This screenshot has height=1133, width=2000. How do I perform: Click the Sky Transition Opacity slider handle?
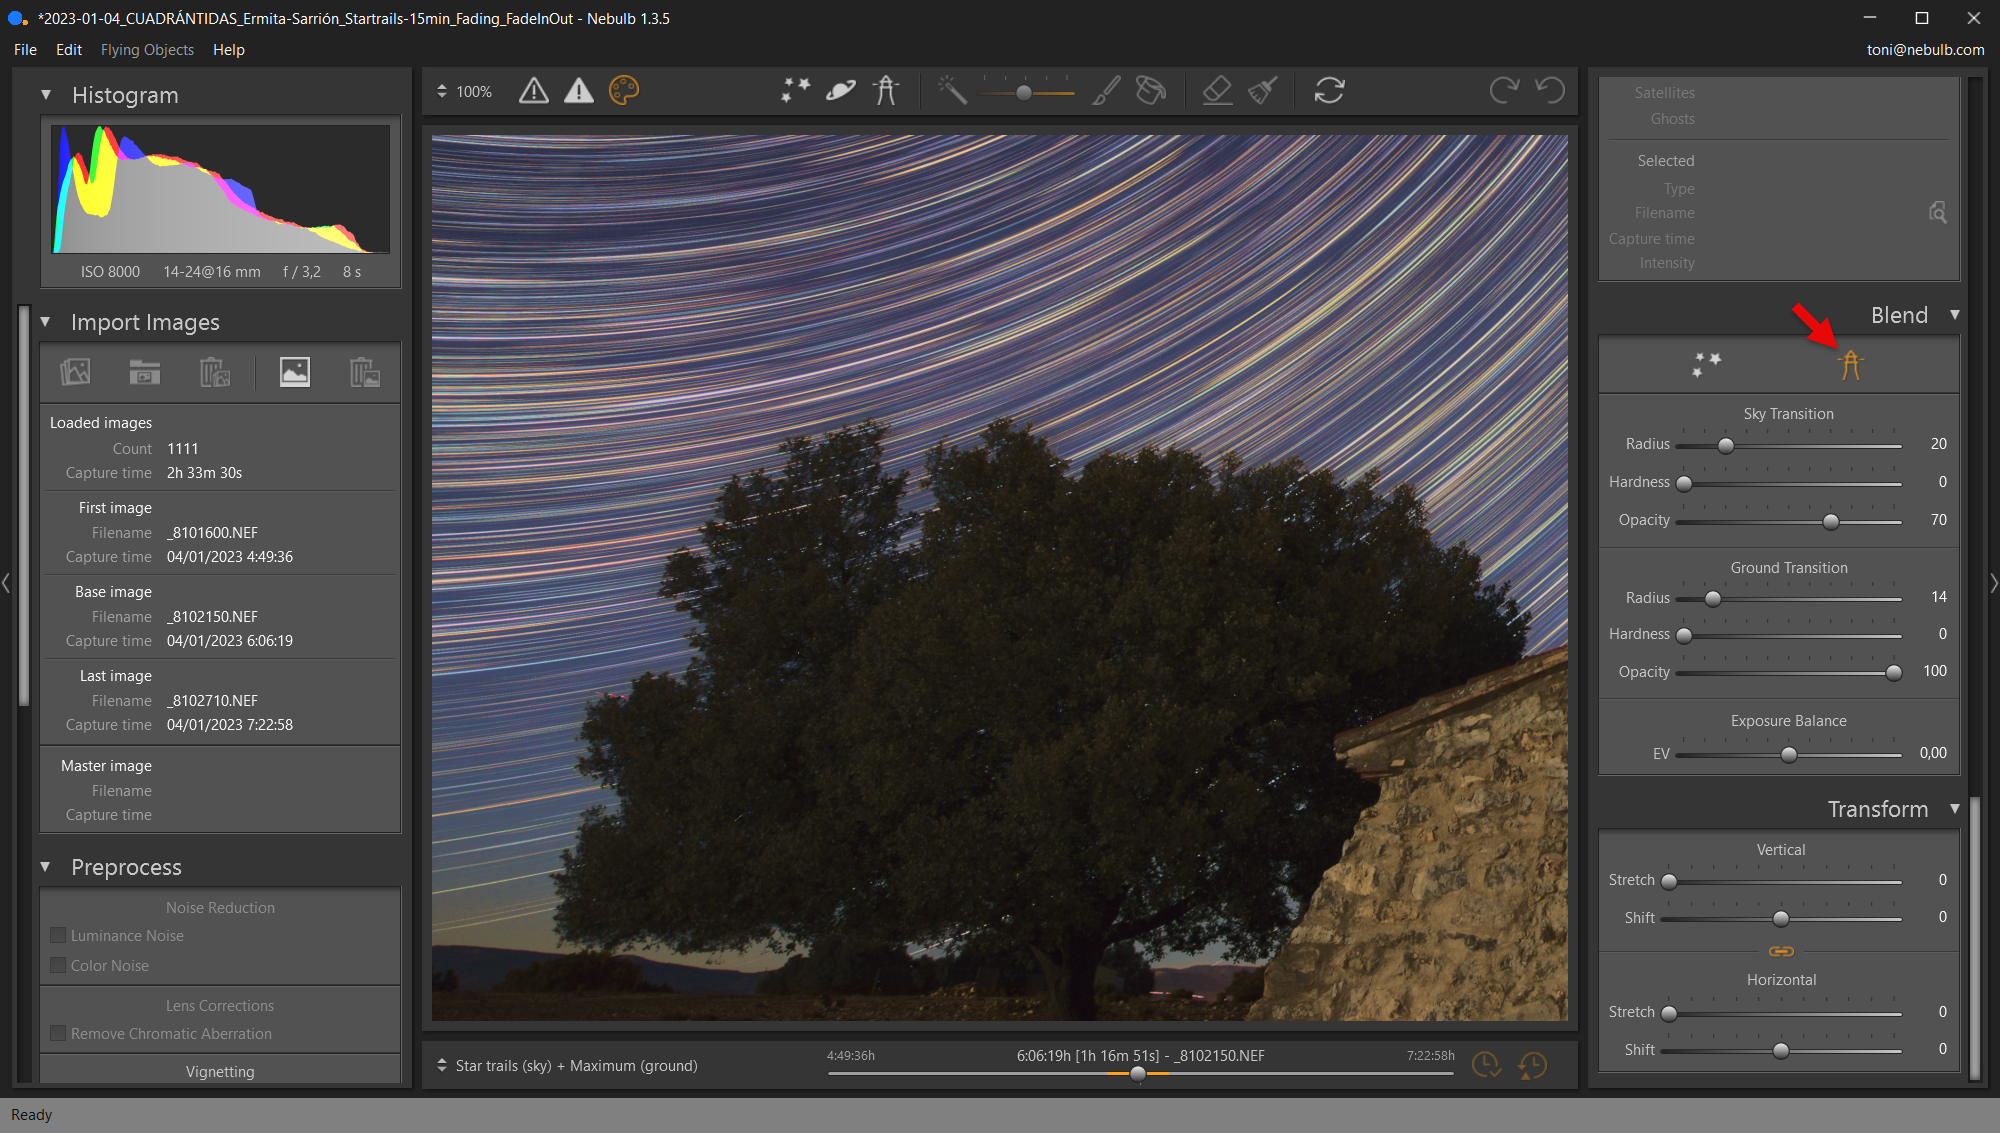(x=1831, y=522)
